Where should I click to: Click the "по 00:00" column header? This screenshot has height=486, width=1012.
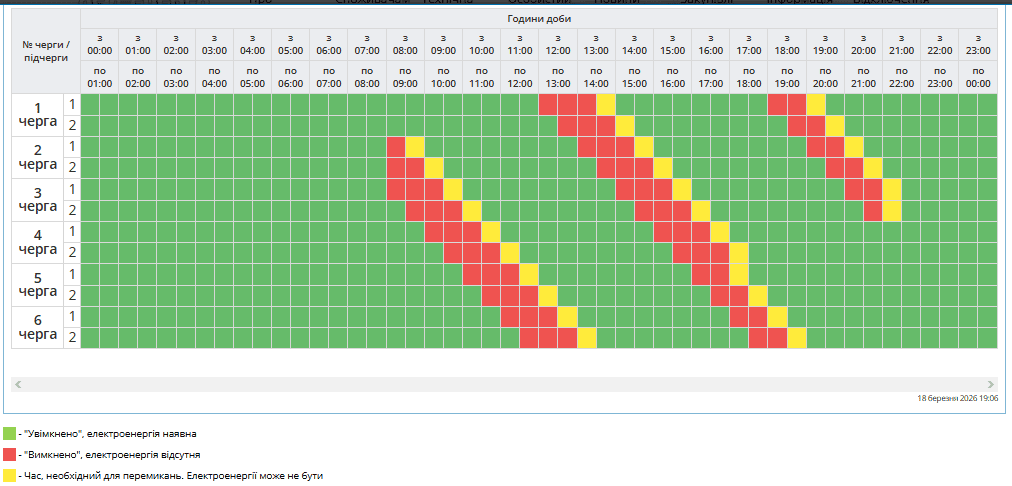click(977, 78)
